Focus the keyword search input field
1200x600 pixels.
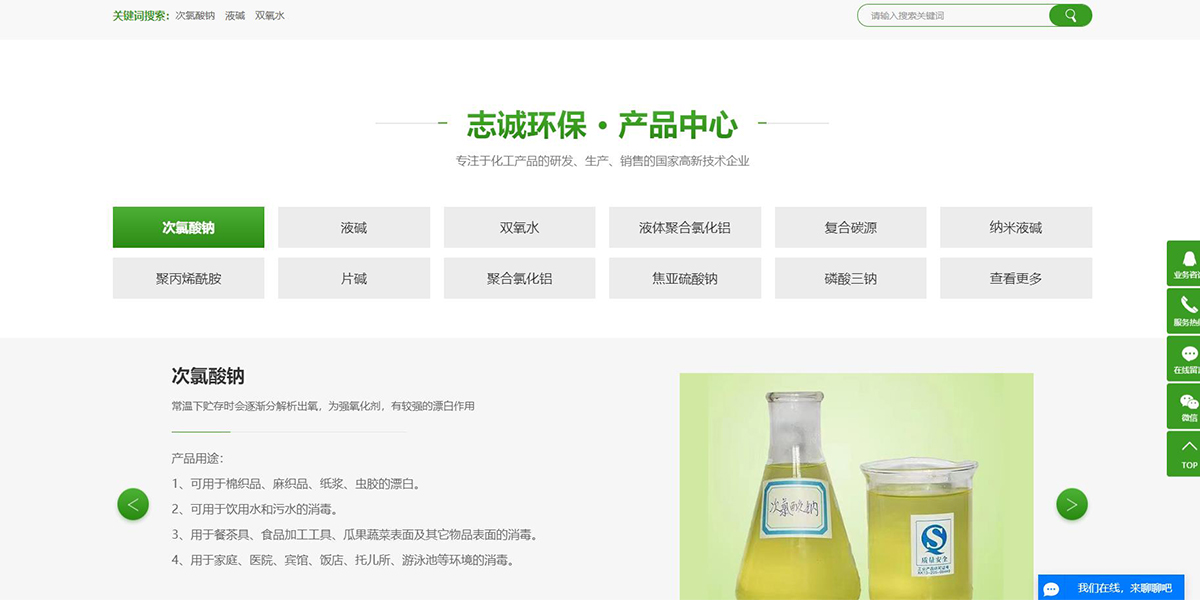pos(950,15)
